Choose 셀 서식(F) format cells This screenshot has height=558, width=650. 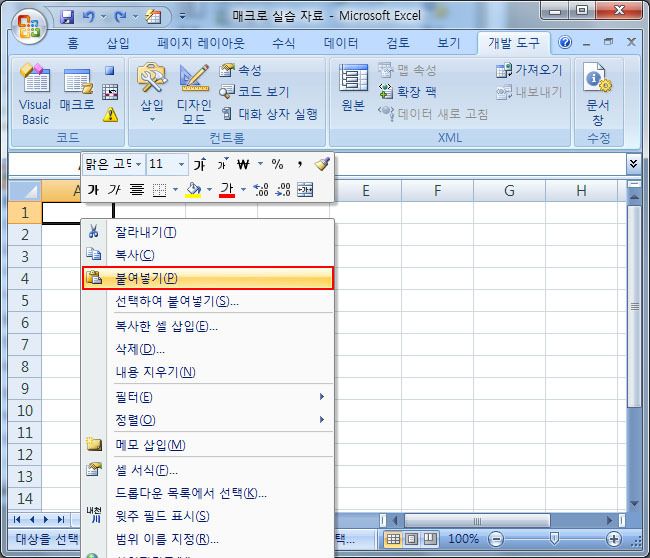pos(208,470)
